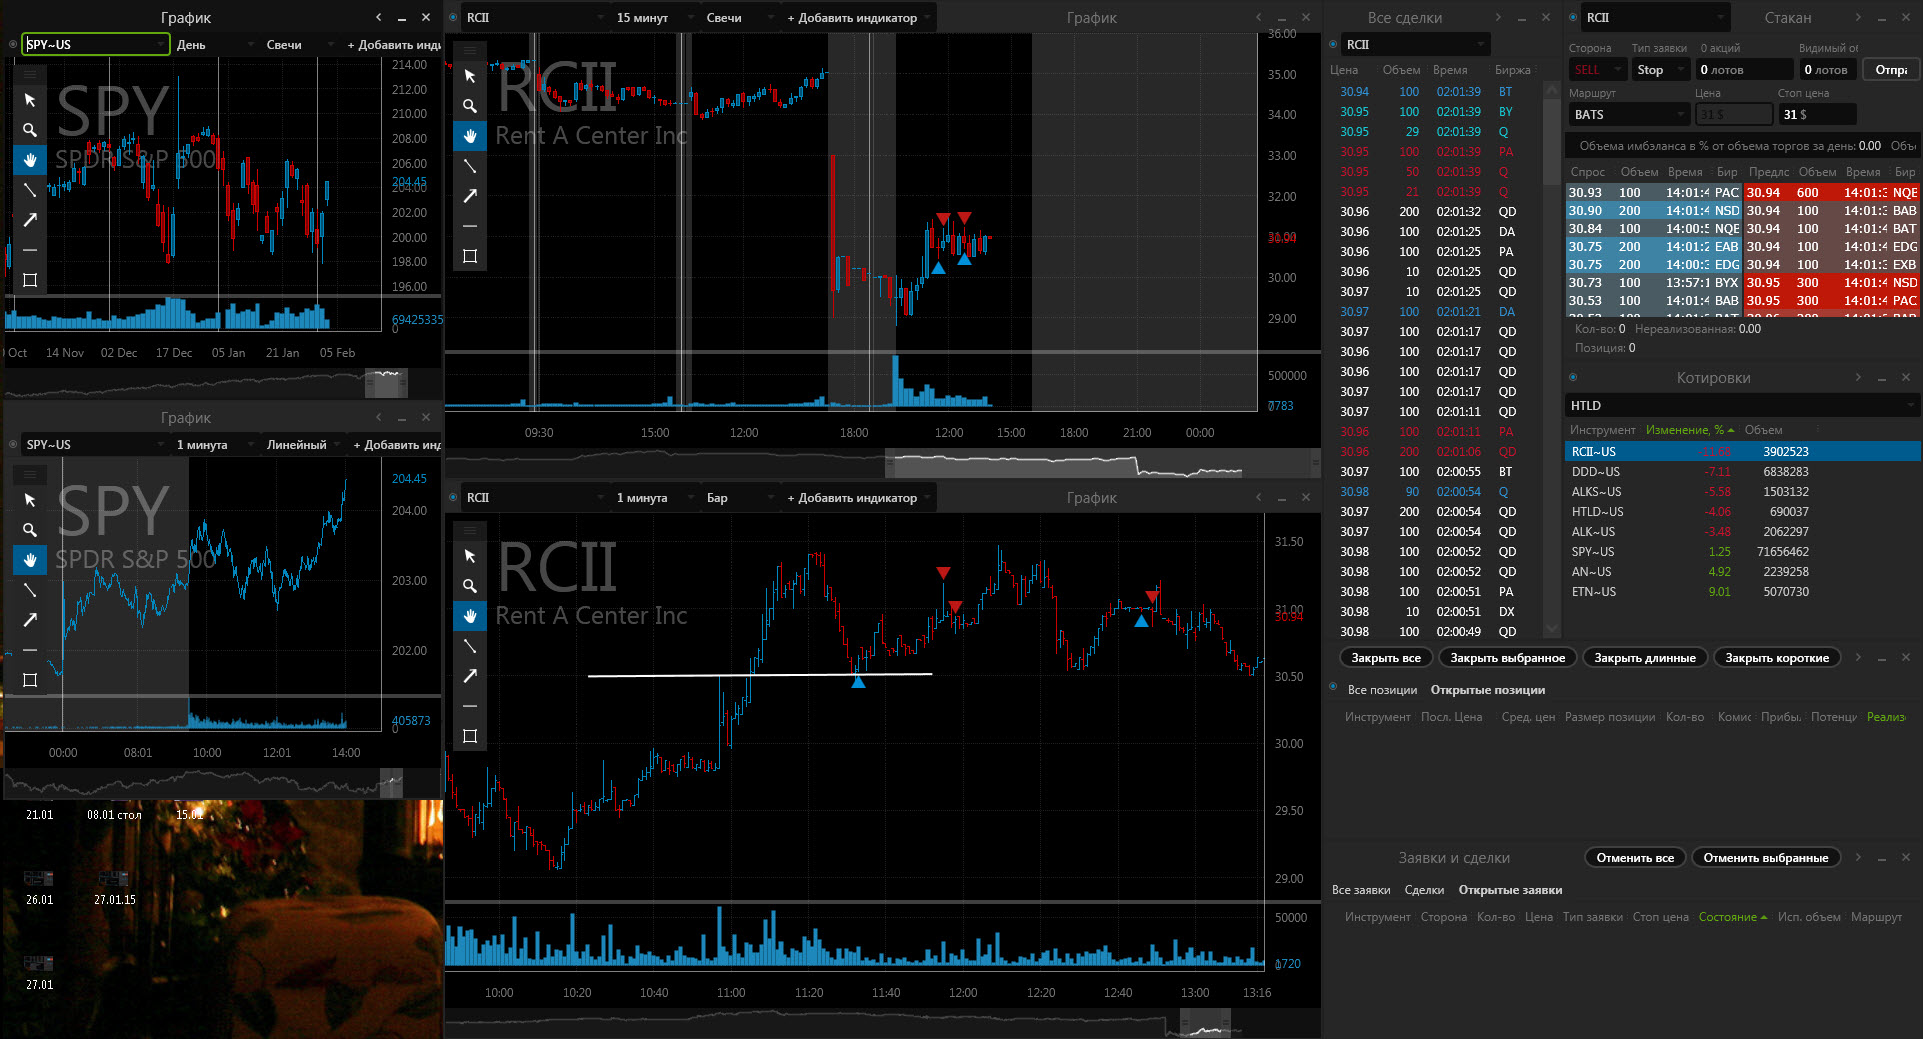The image size is (1923, 1039).
Task: Choose the arrow drawing tool on SPY 1-minute chart
Action: pos(30,620)
